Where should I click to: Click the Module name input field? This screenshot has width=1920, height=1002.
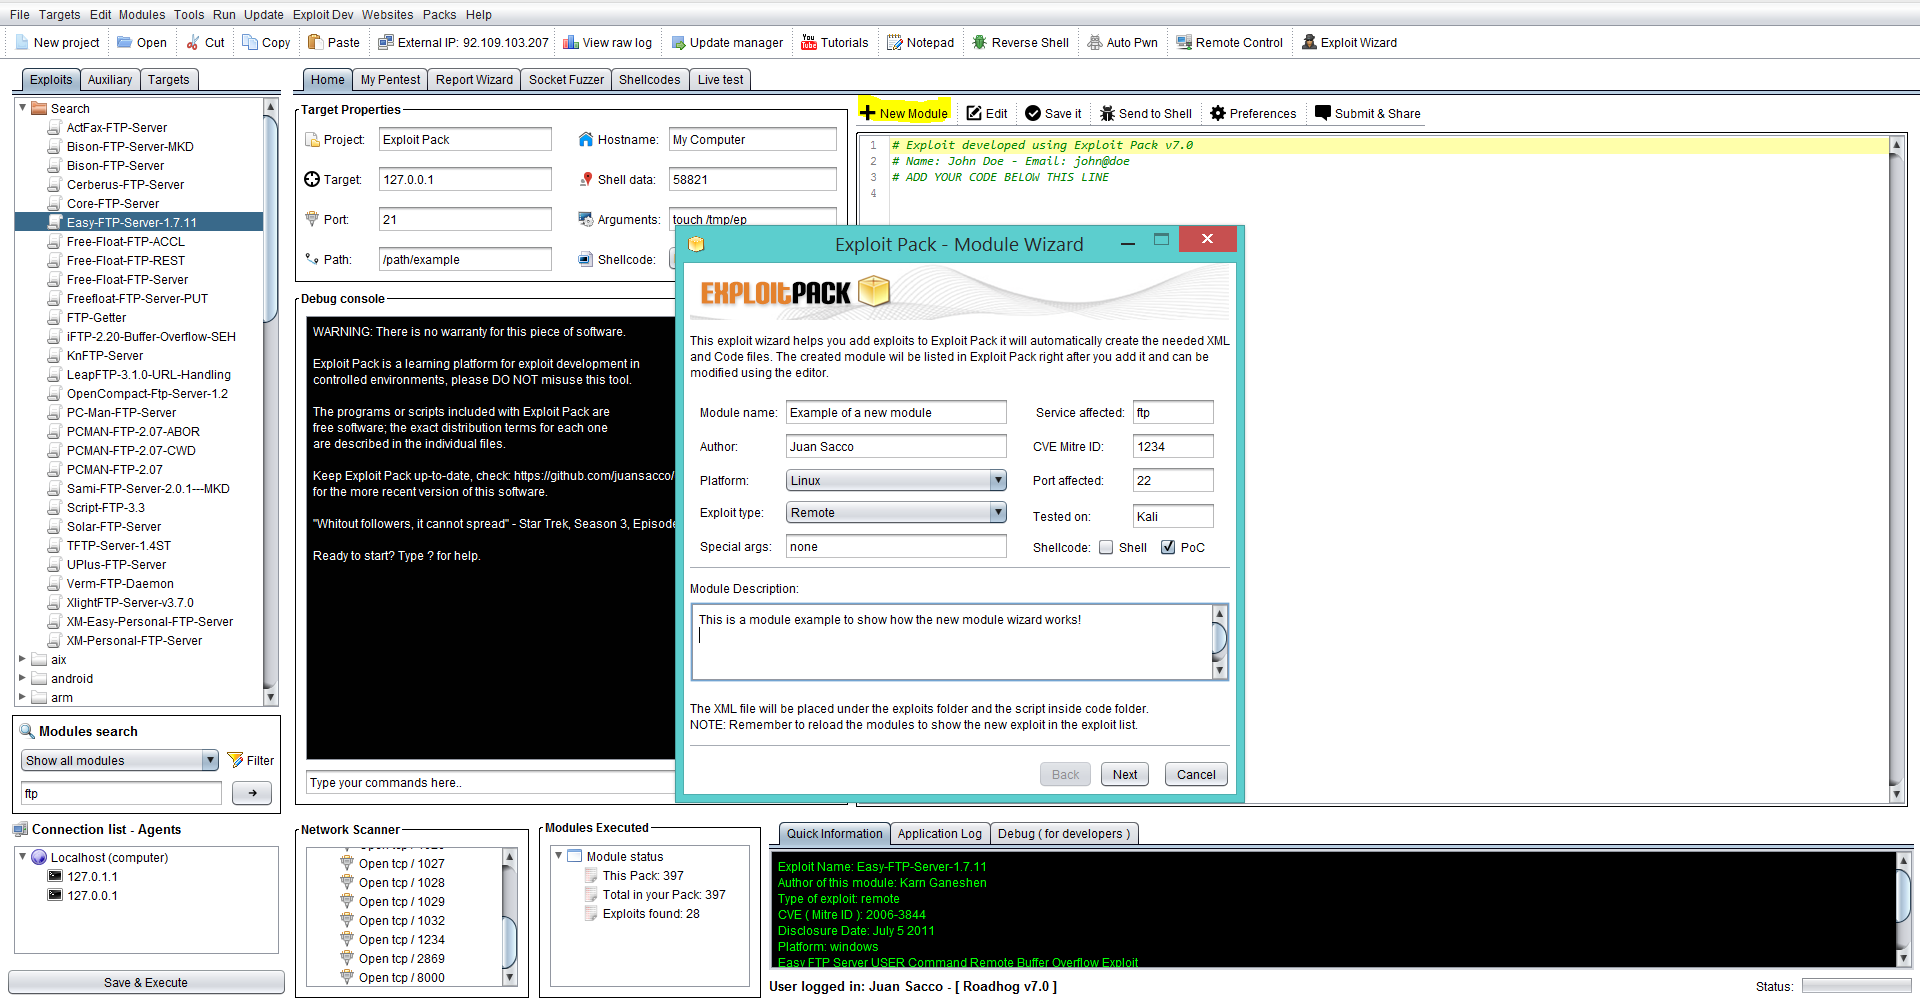[895, 413]
